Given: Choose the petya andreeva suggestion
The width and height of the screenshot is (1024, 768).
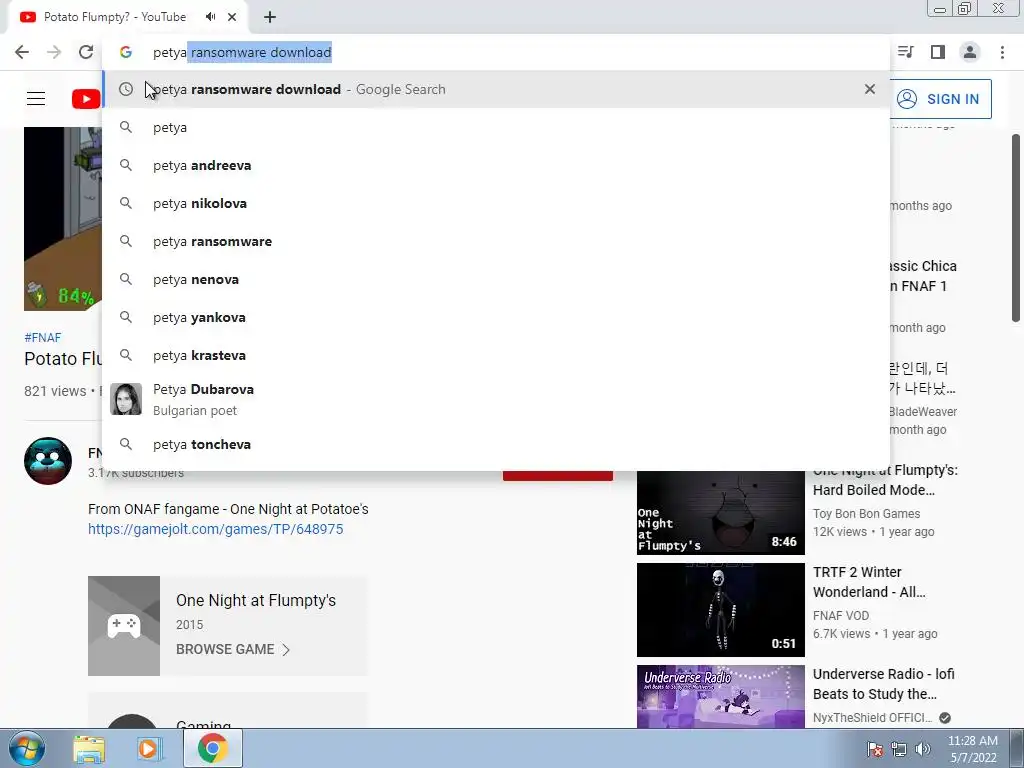Looking at the screenshot, I should click(496, 165).
